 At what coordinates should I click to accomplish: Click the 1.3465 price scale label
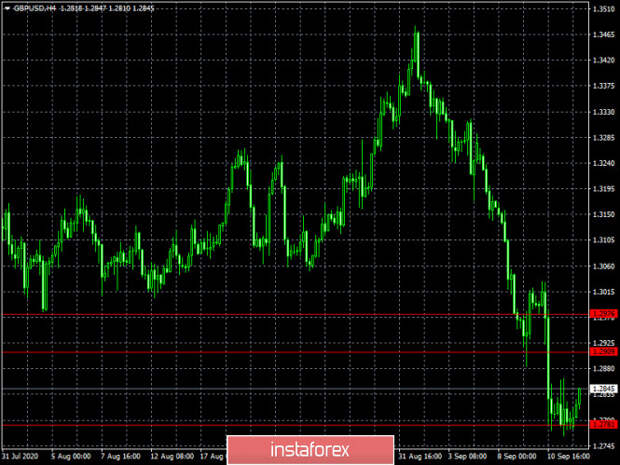[604, 35]
